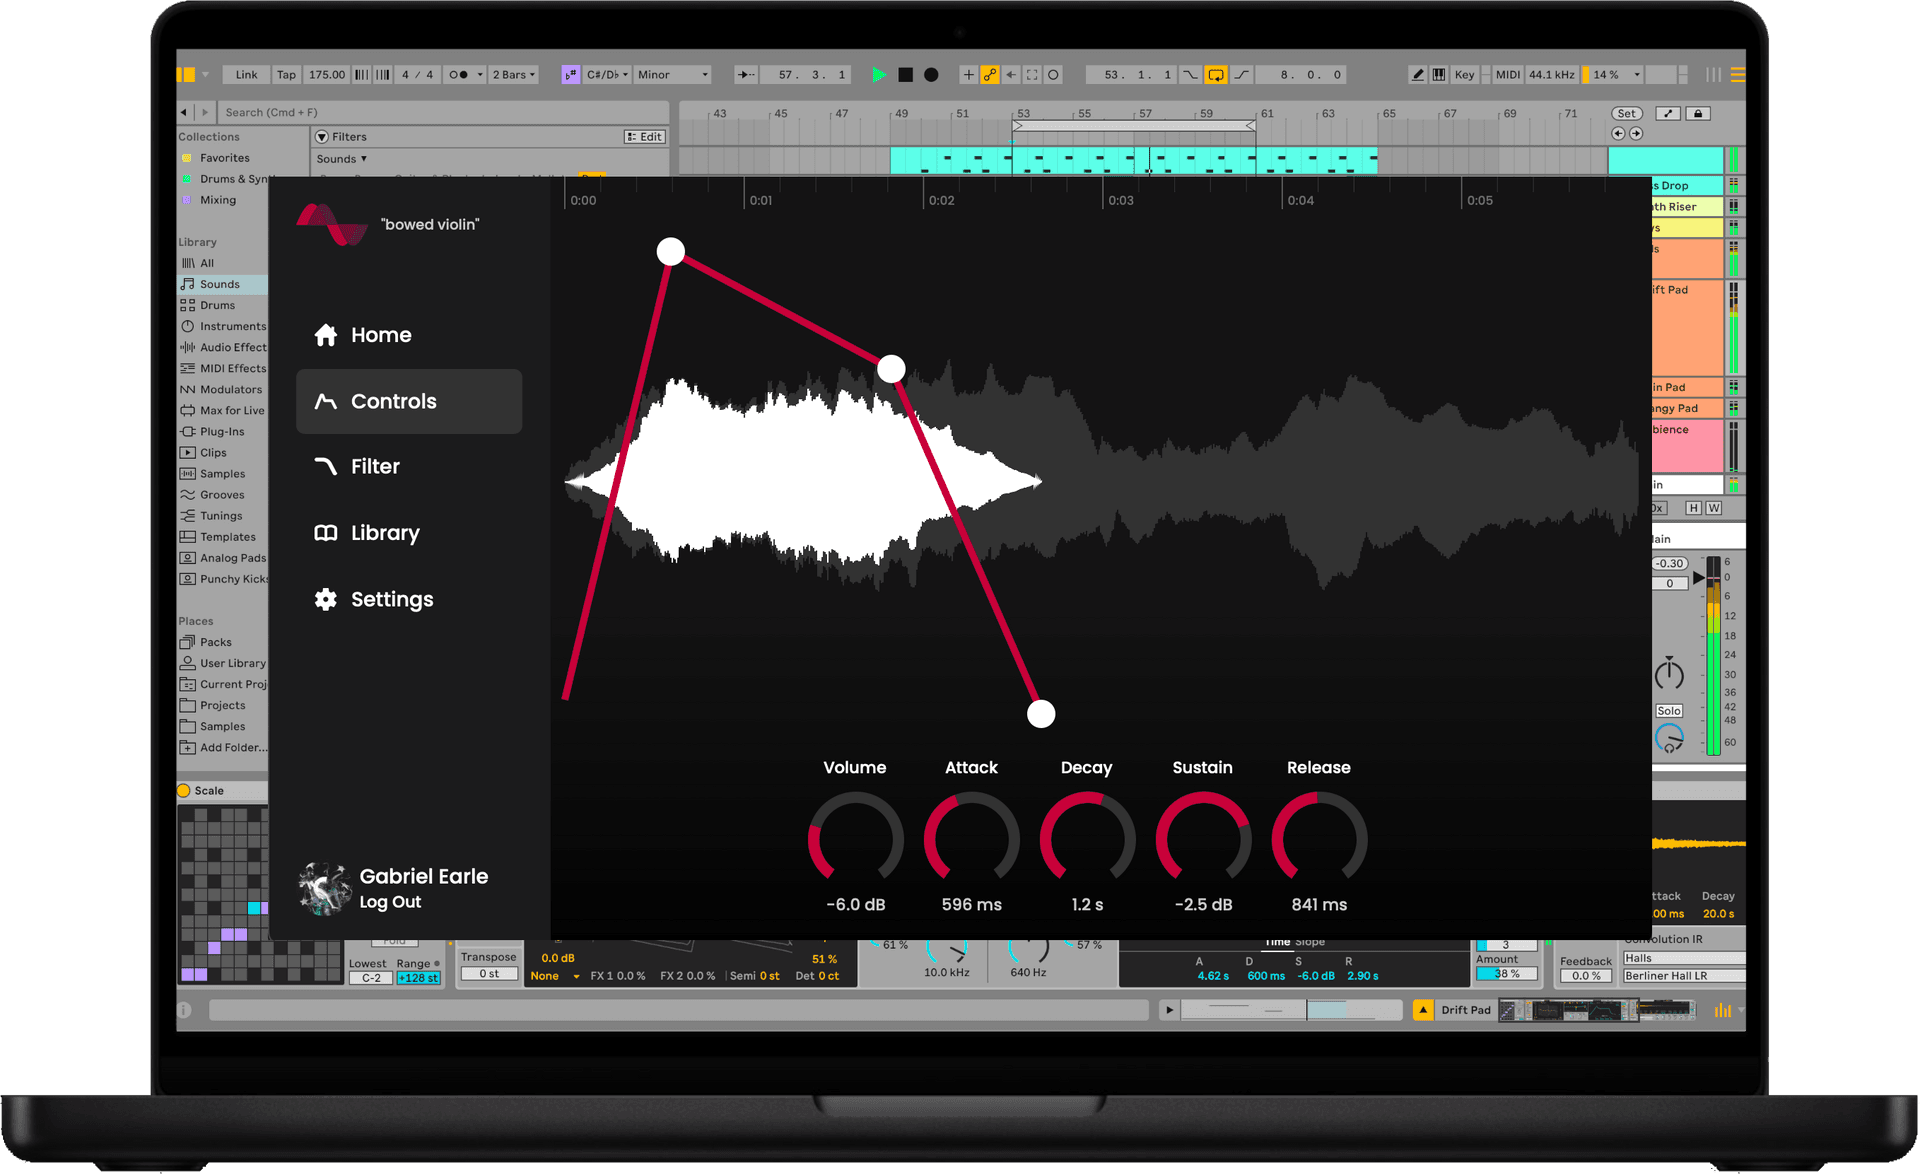Toggle Draw Mode pencil icon
Image resolution: width=1920 pixels, height=1174 pixels.
(1417, 75)
